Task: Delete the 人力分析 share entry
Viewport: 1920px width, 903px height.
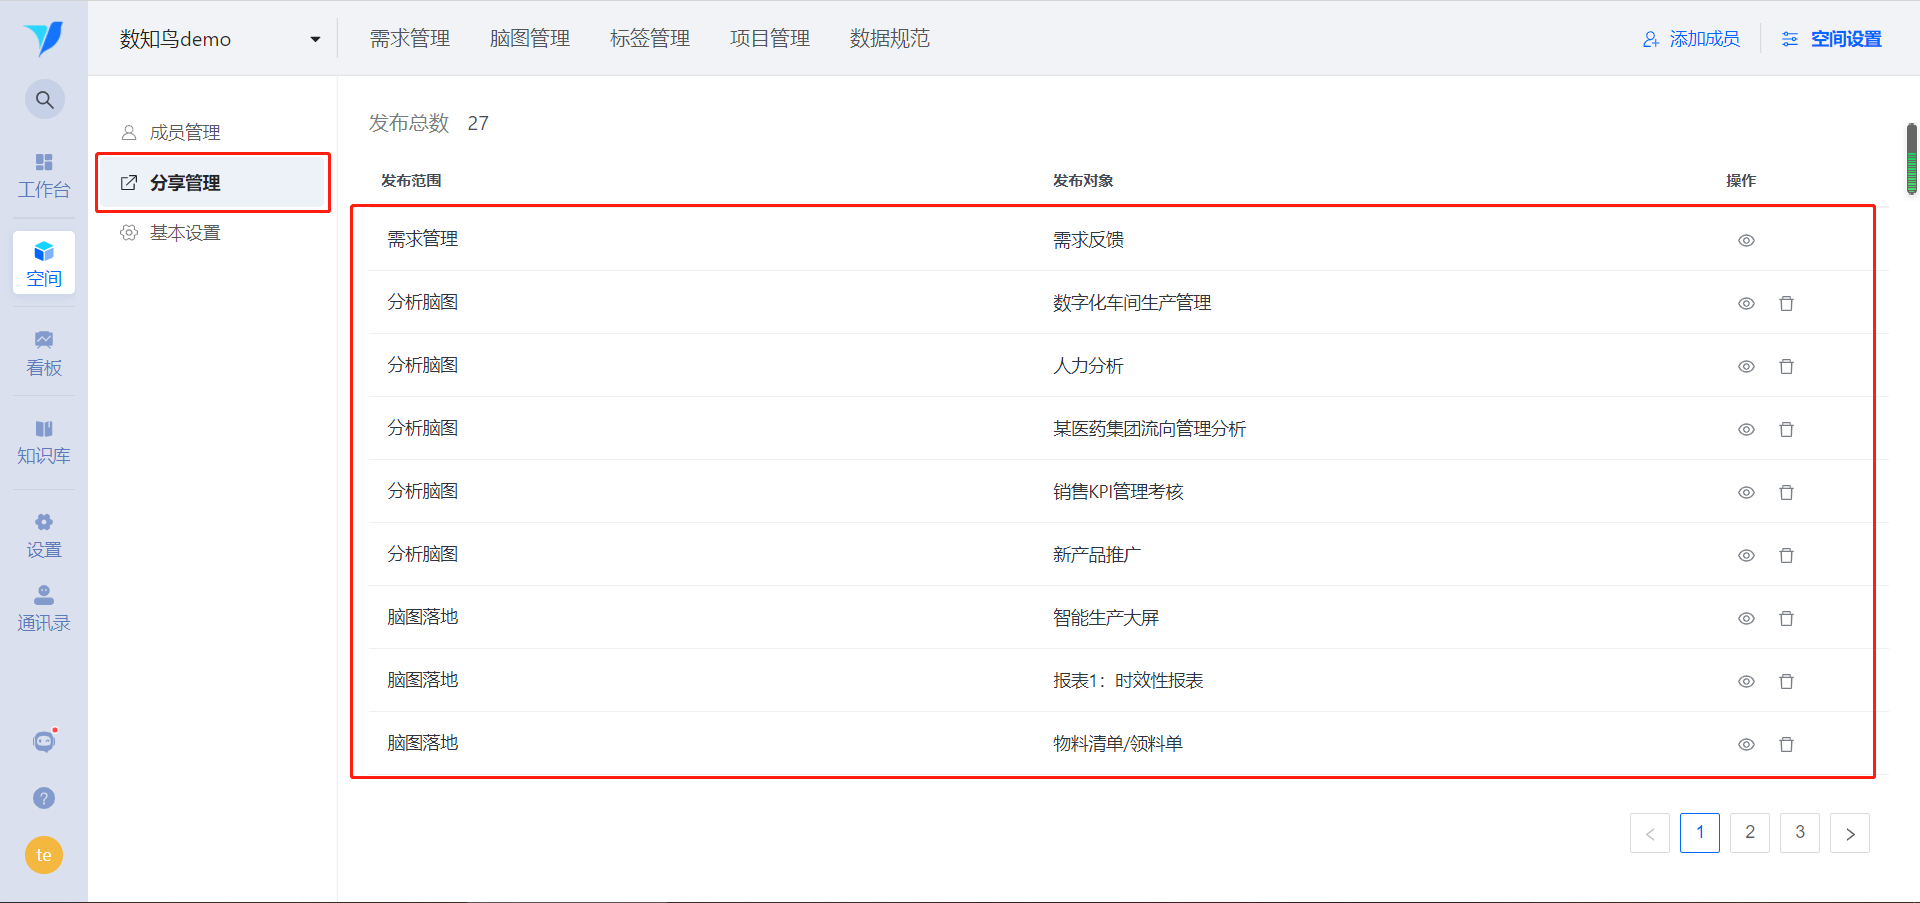Action: [x=1786, y=366]
